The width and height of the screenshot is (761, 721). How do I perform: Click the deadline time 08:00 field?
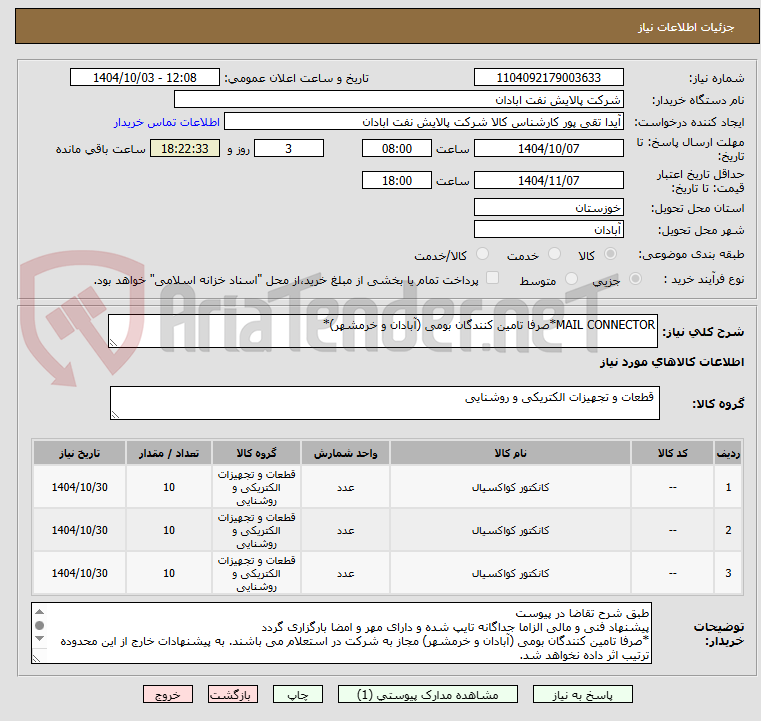(397, 148)
